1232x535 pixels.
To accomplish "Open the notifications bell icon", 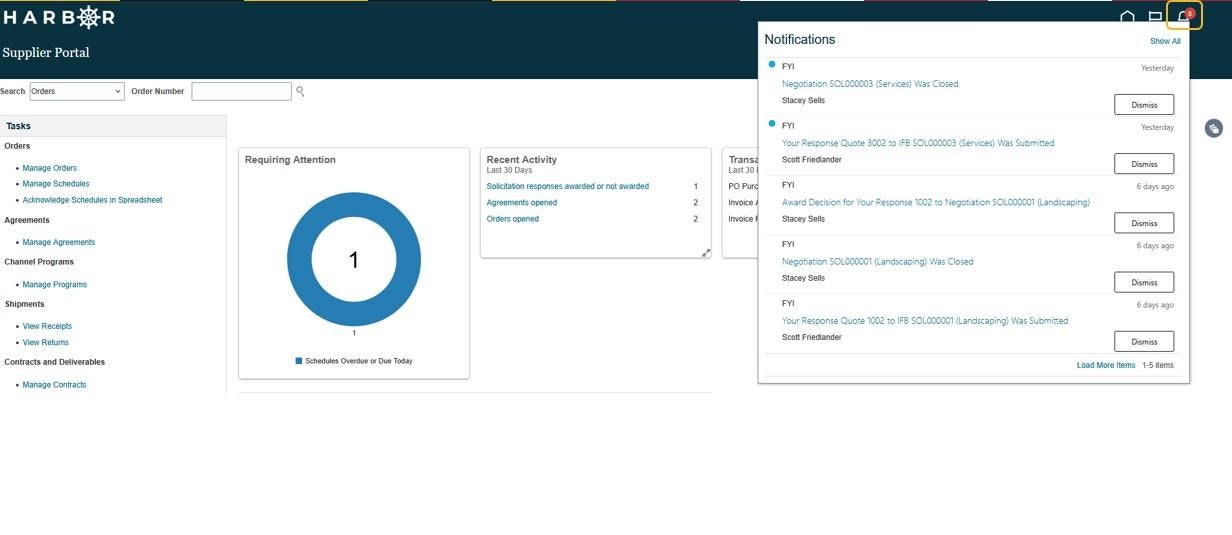I will (1184, 17).
